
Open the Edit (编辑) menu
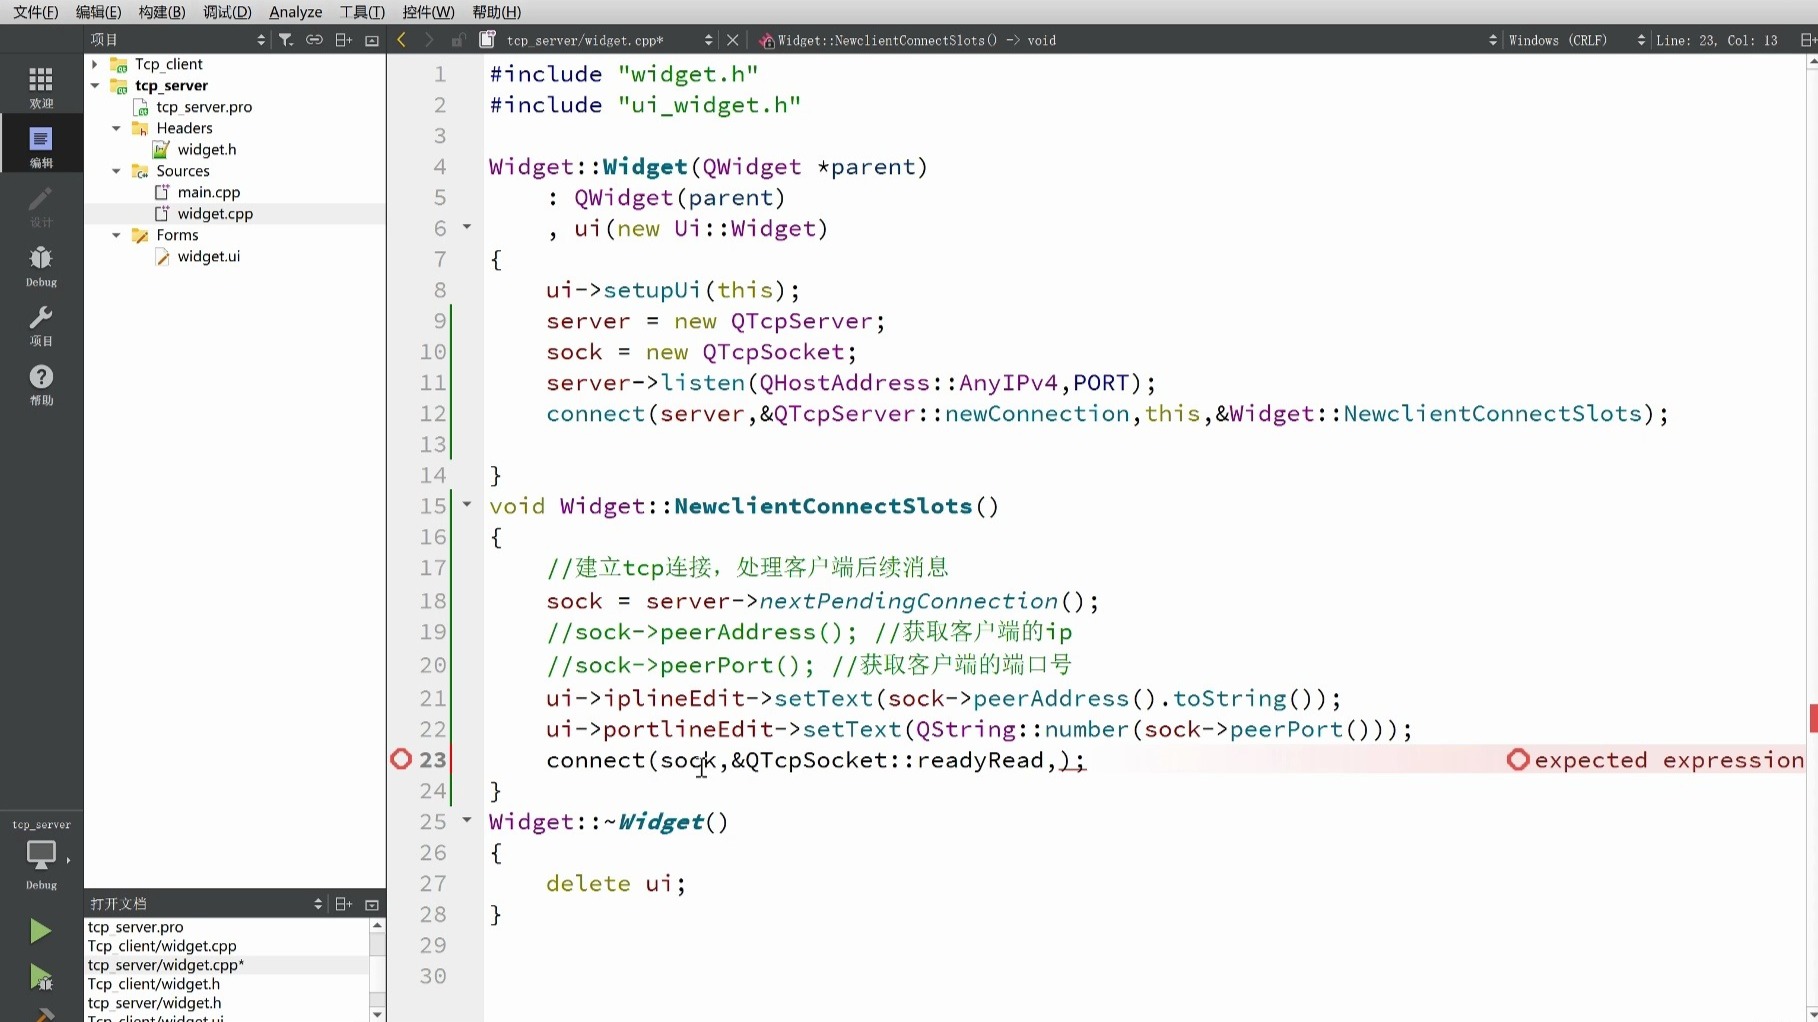[x=98, y=12]
